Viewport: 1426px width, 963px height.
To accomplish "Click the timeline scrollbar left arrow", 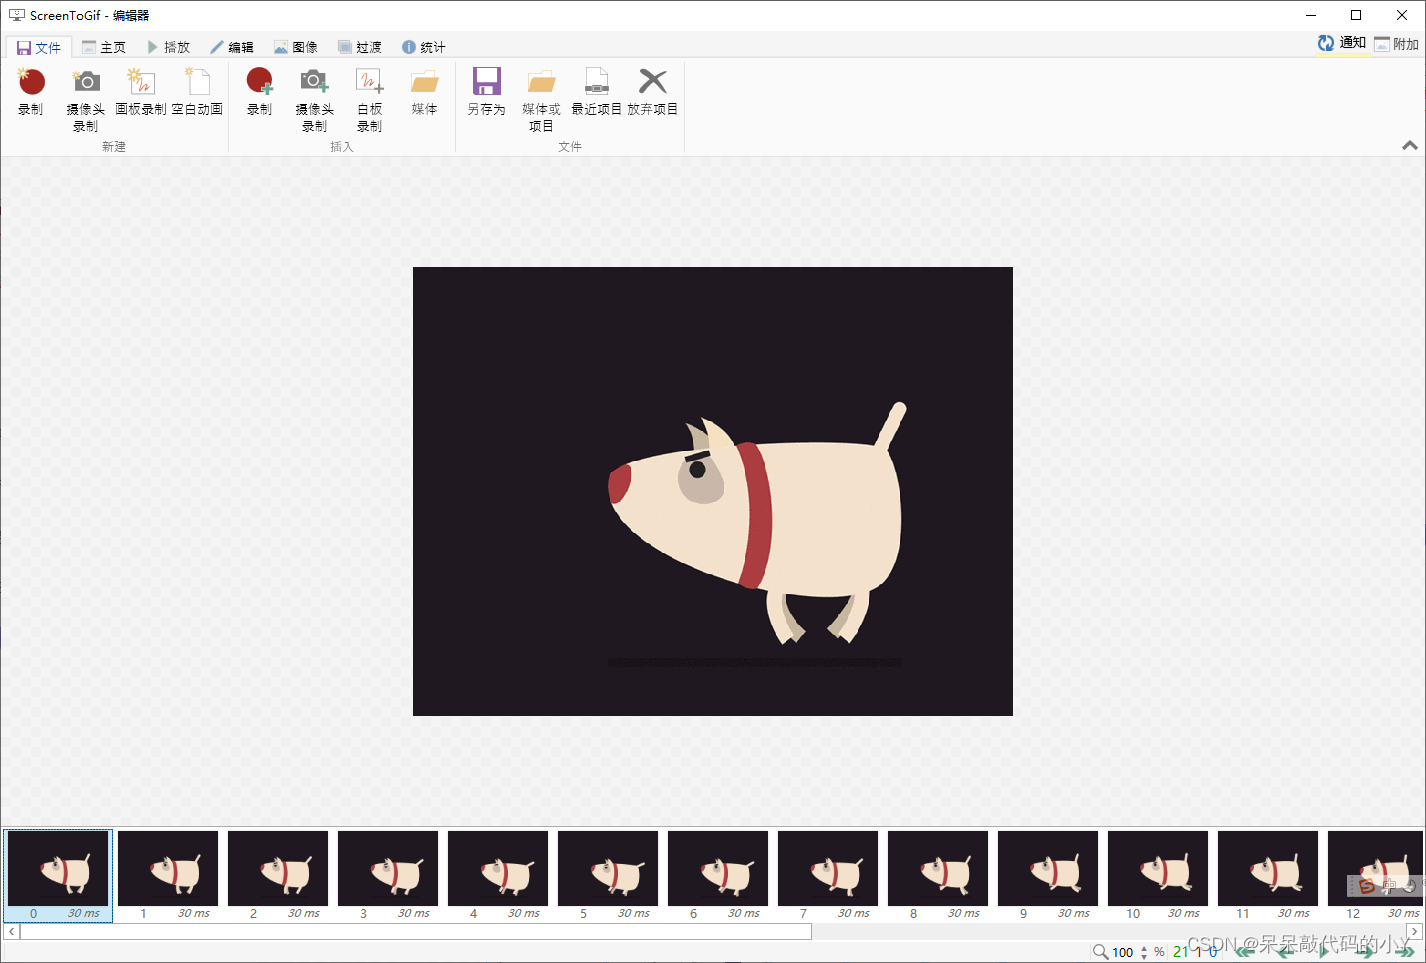I will pyautogui.click(x=11, y=931).
